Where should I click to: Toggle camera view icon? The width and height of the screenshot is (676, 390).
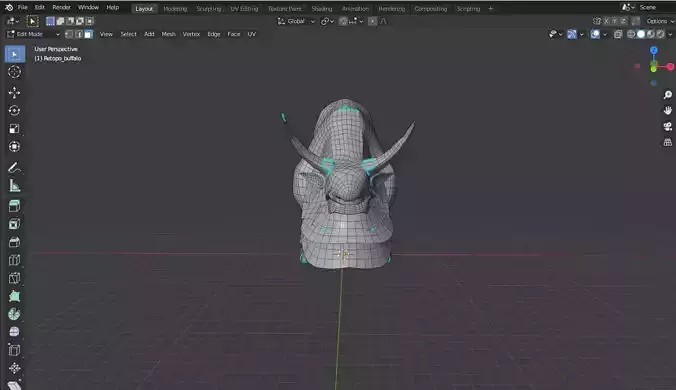click(x=668, y=126)
